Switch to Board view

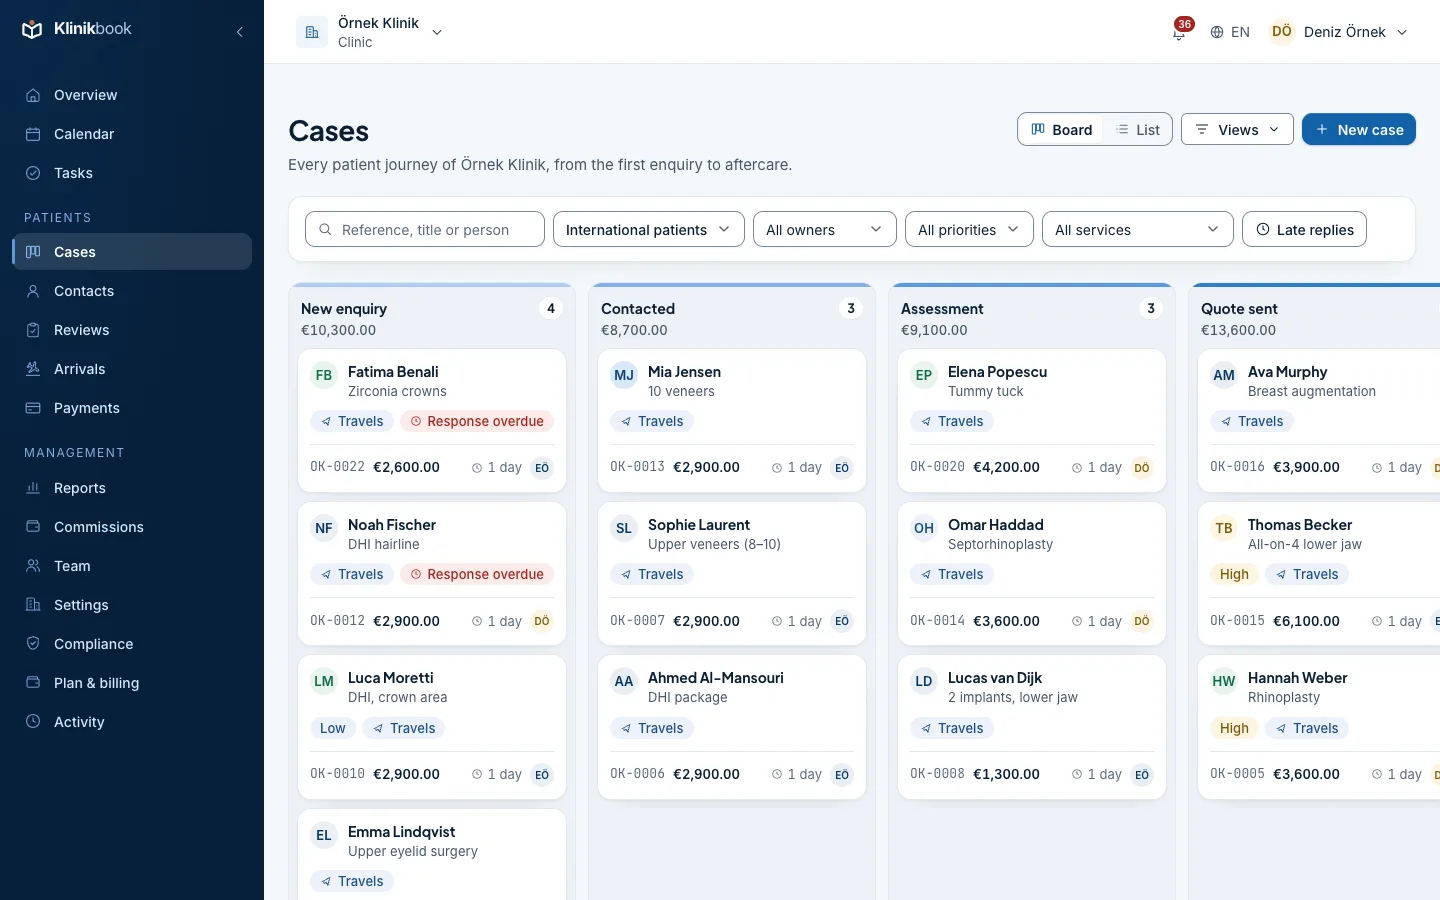click(1062, 130)
